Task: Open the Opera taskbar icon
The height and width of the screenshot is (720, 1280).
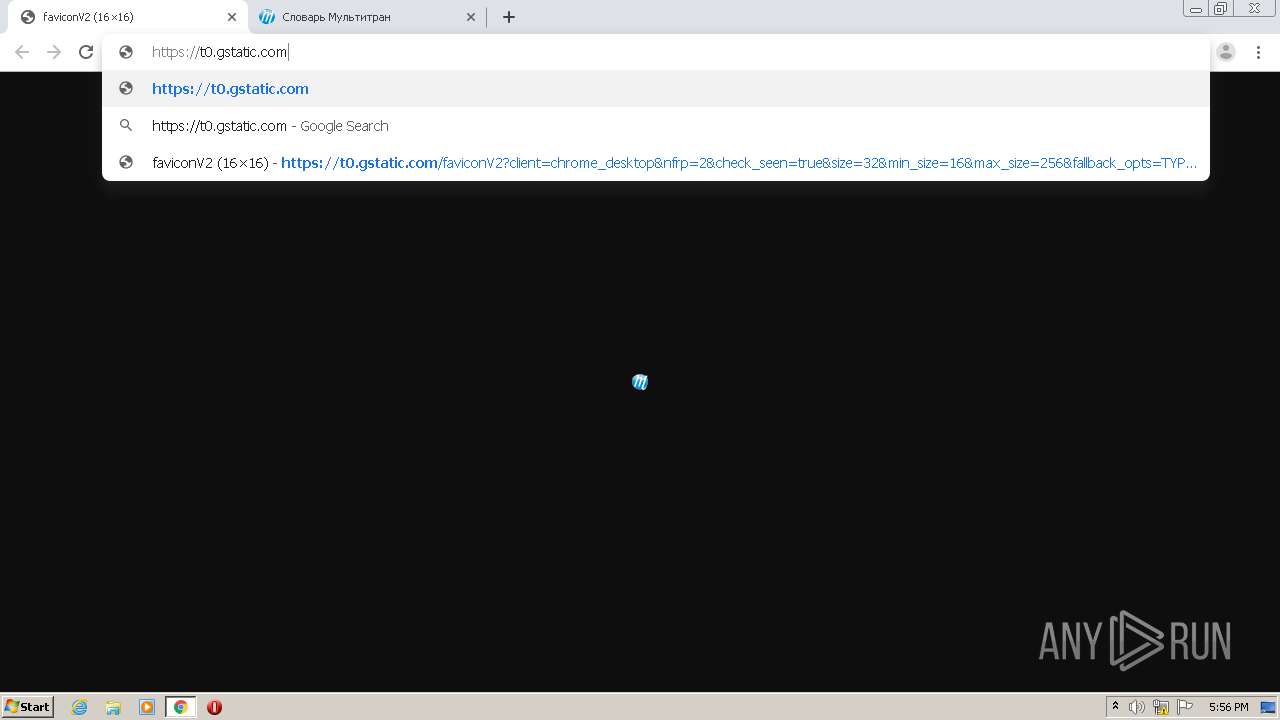Action: tap(214, 707)
